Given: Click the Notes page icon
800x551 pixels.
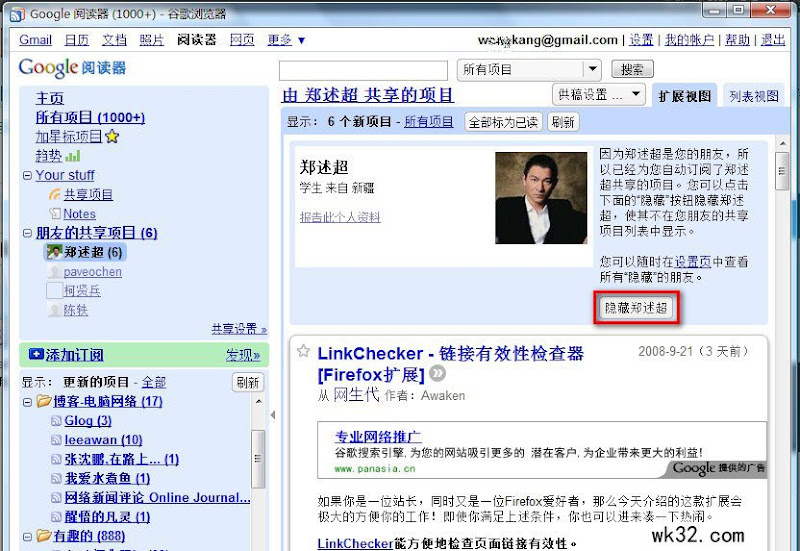Looking at the screenshot, I should point(55,214).
